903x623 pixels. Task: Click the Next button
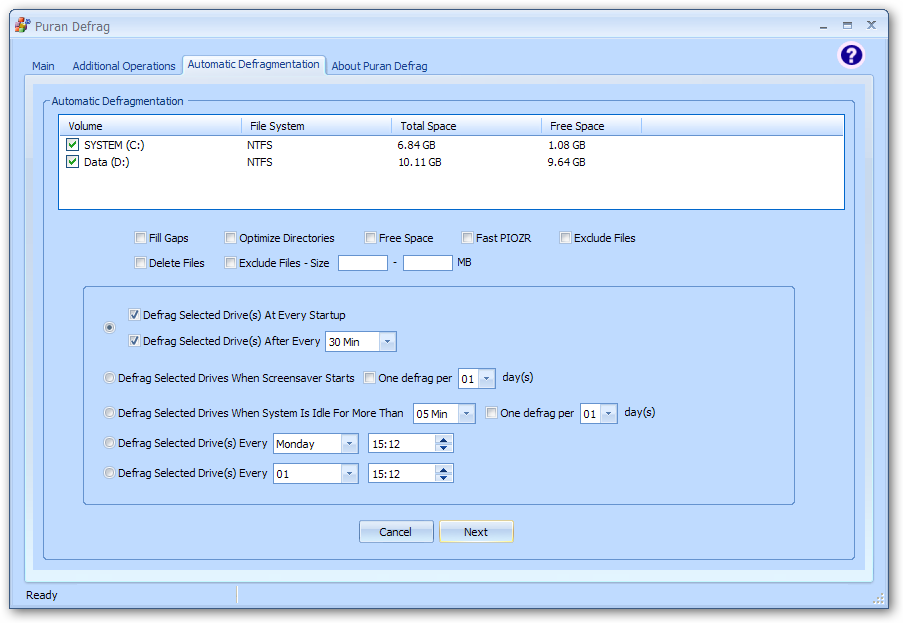tap(476, 531)
